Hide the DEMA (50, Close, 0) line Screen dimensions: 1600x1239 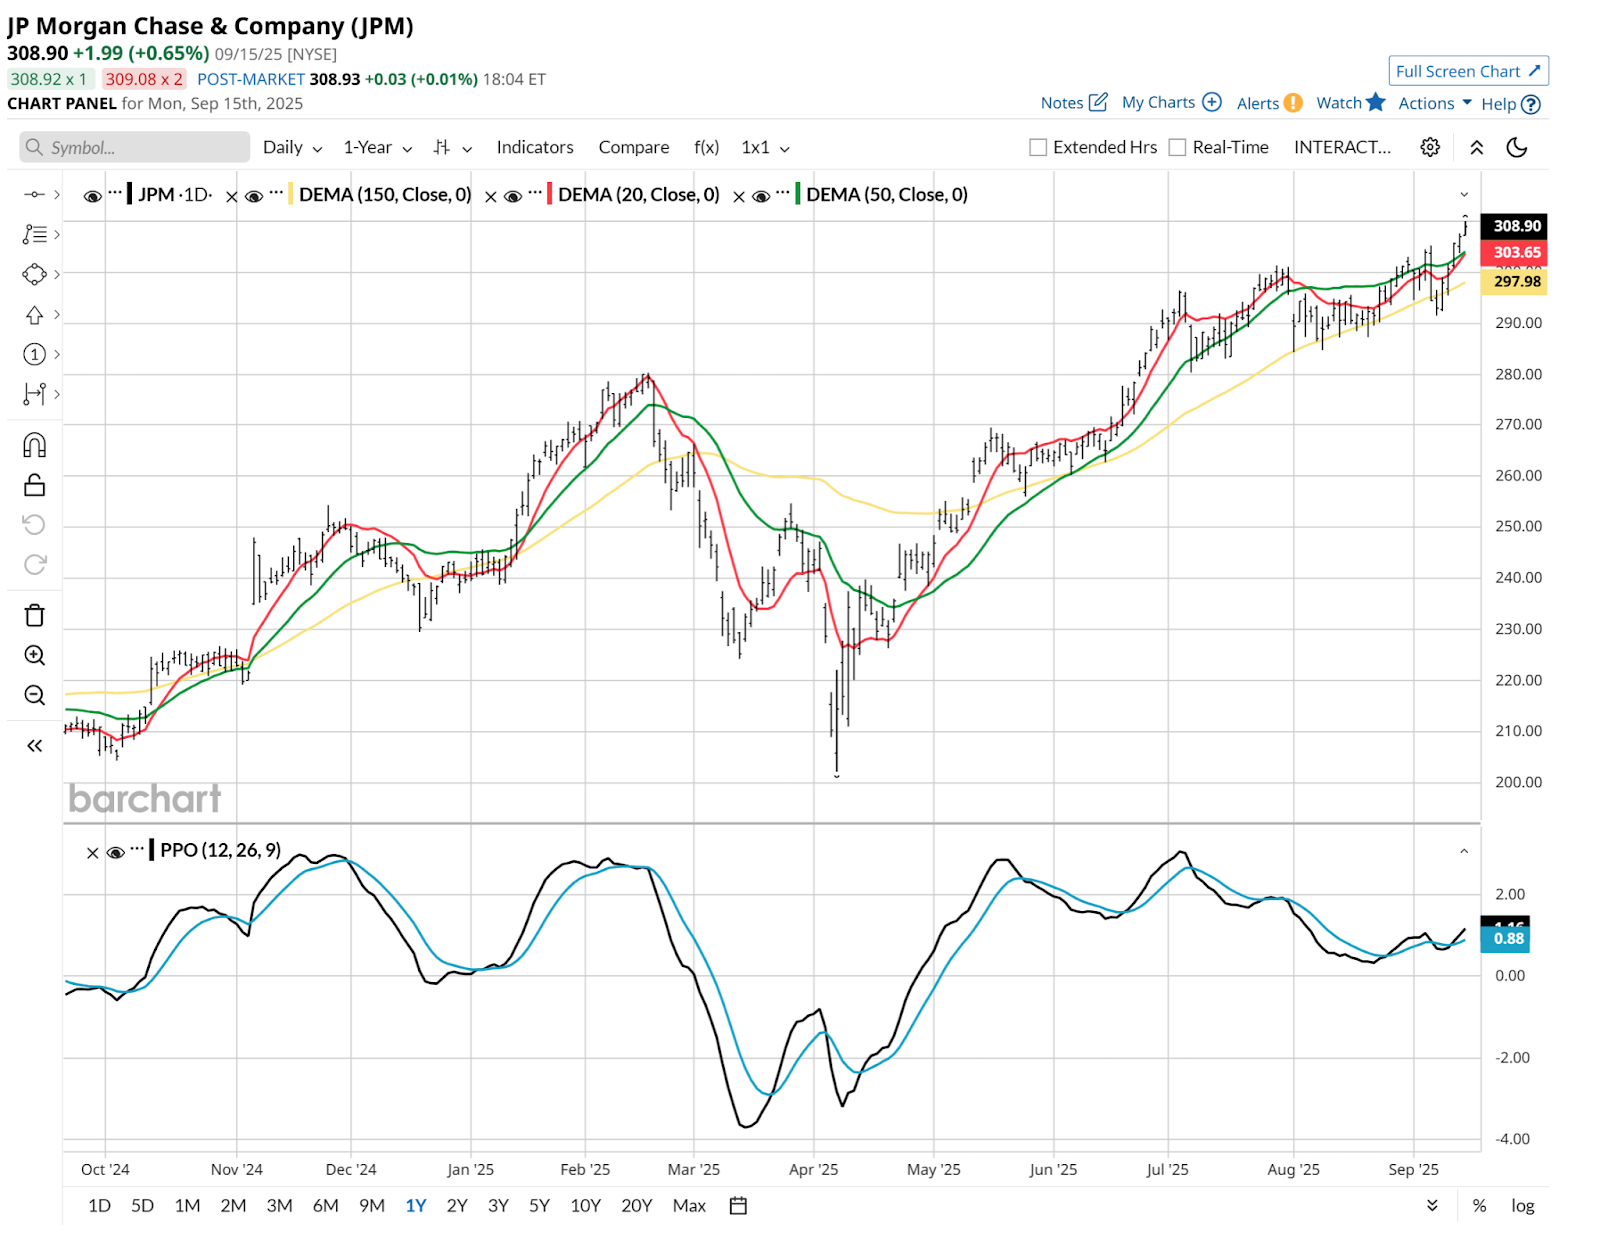coord(761,196)
